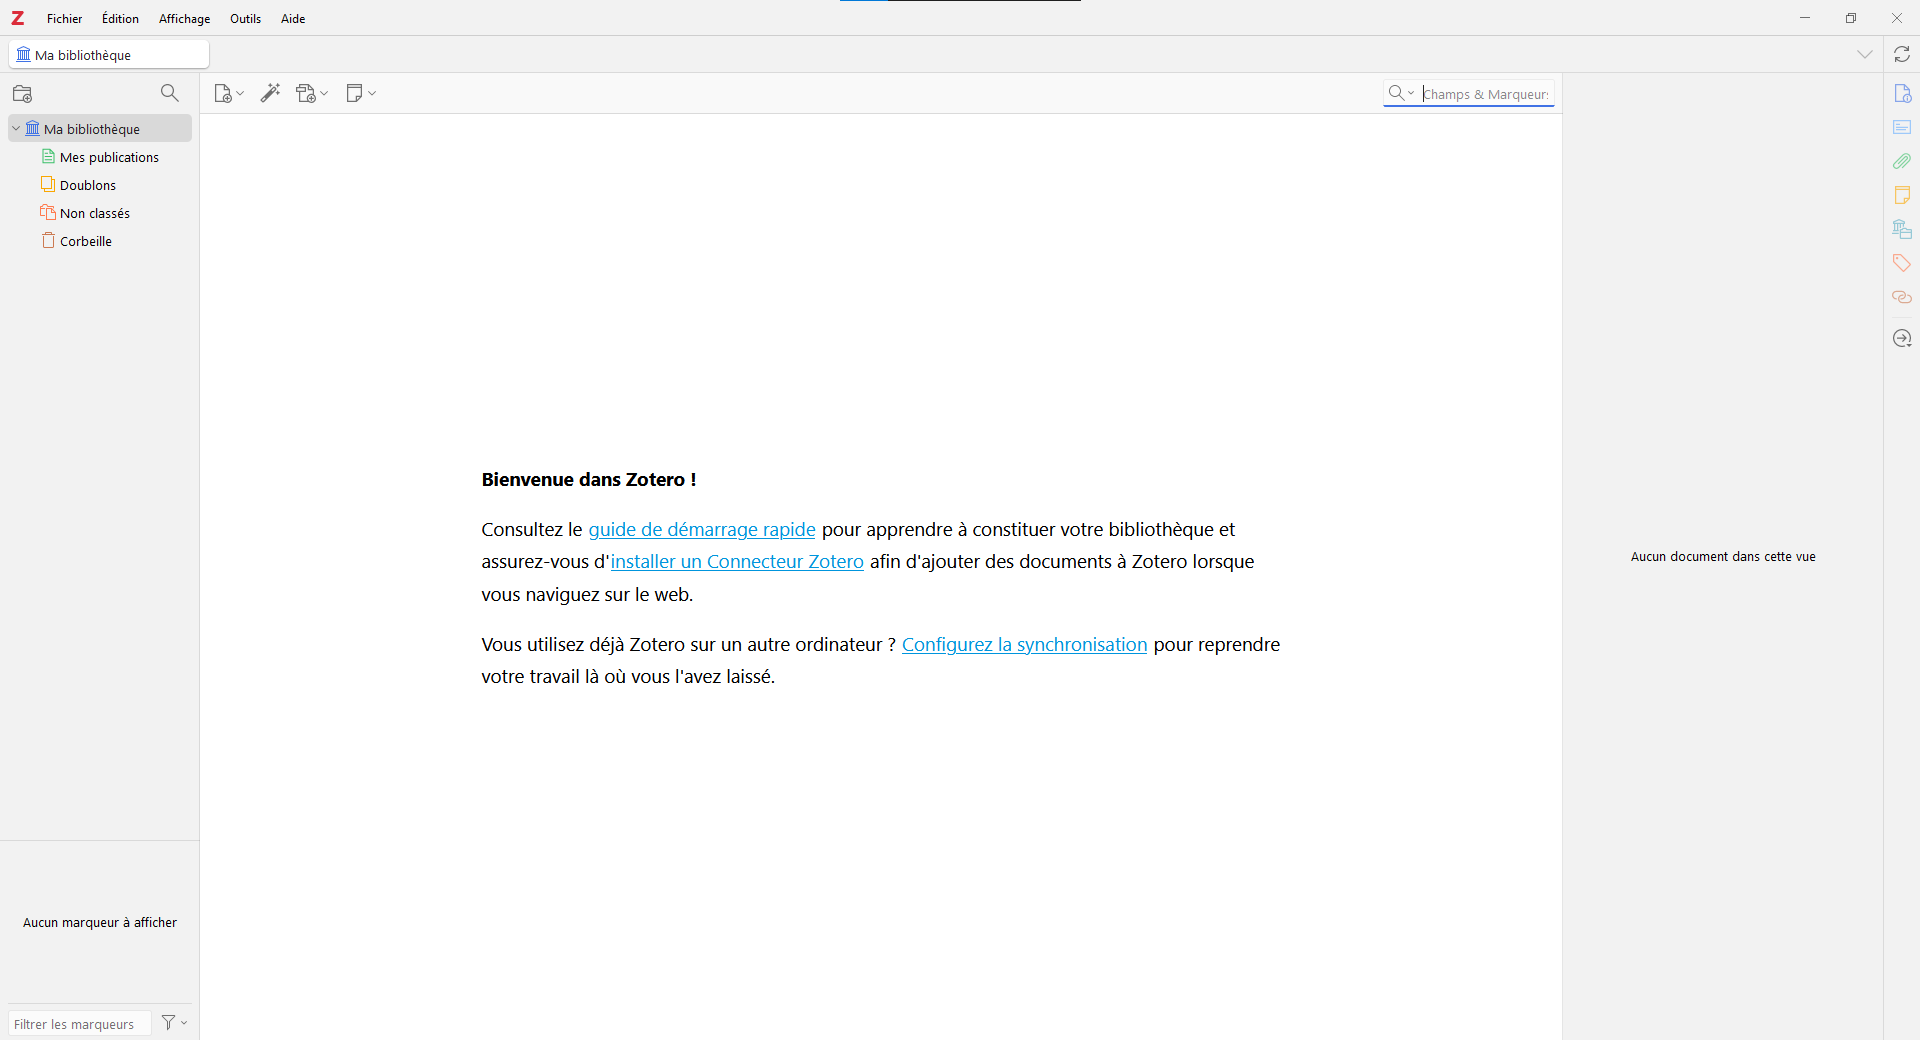This screenshot has width=1920, height=1040.
Task: Click the new item document icon
Action: (x=223, y=93)
